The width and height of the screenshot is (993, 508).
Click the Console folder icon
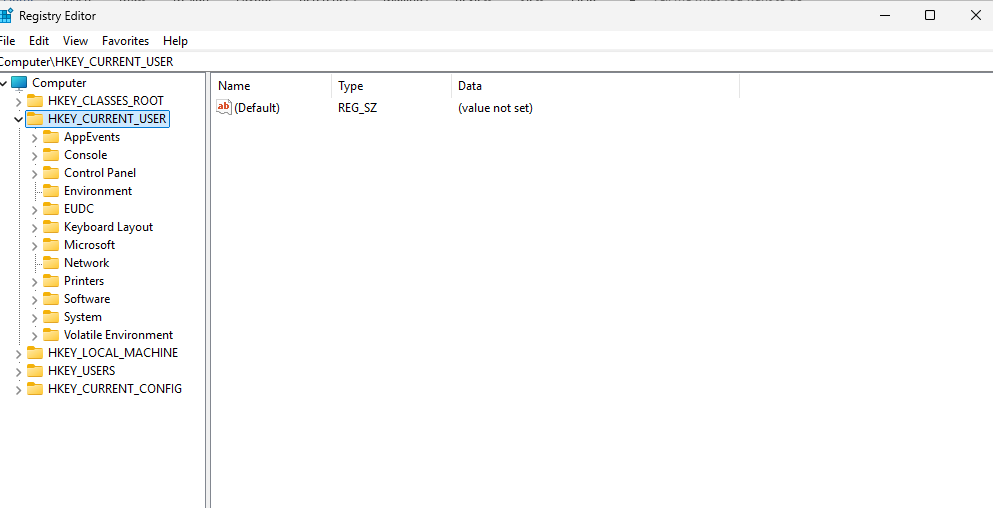coord(51,155)
